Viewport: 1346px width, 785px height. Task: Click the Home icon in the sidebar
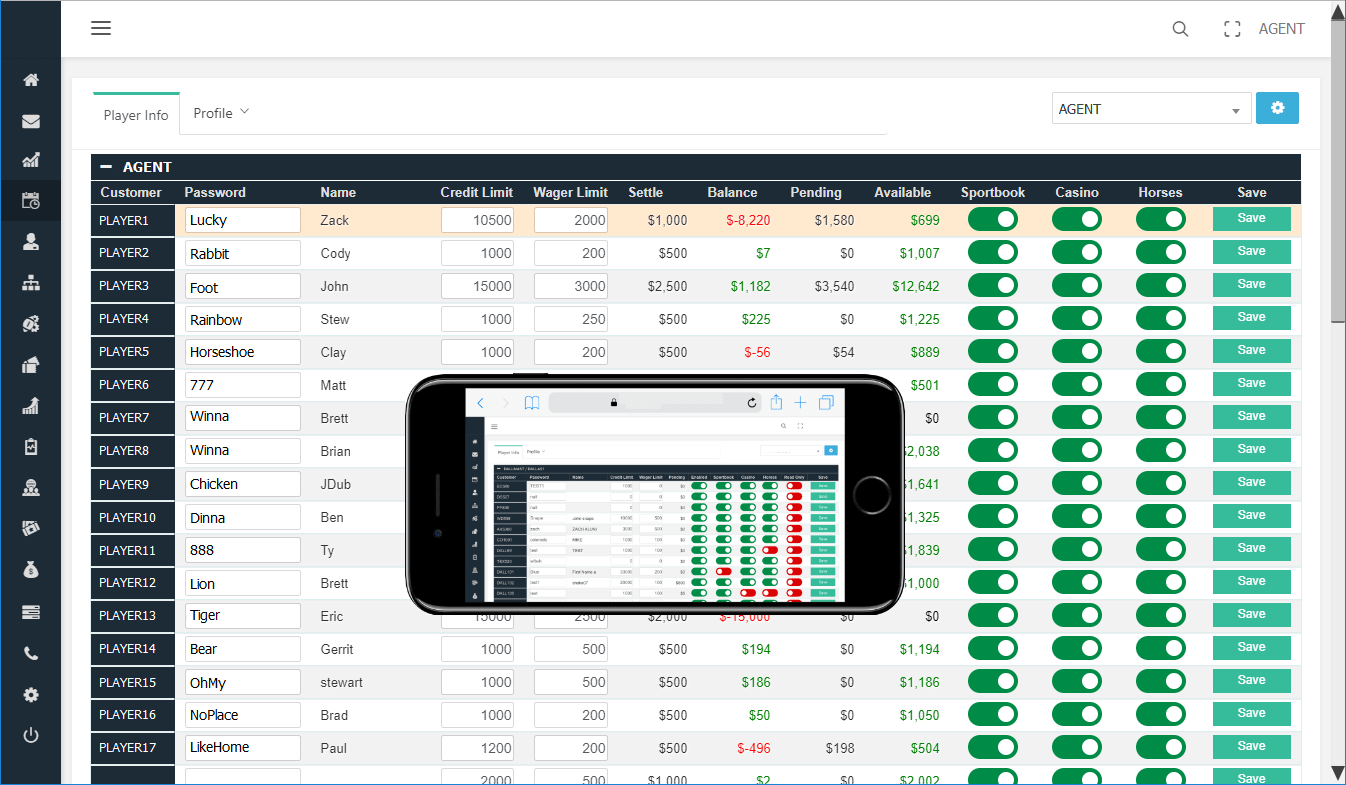pyautogui.click(x=31, y=80)
